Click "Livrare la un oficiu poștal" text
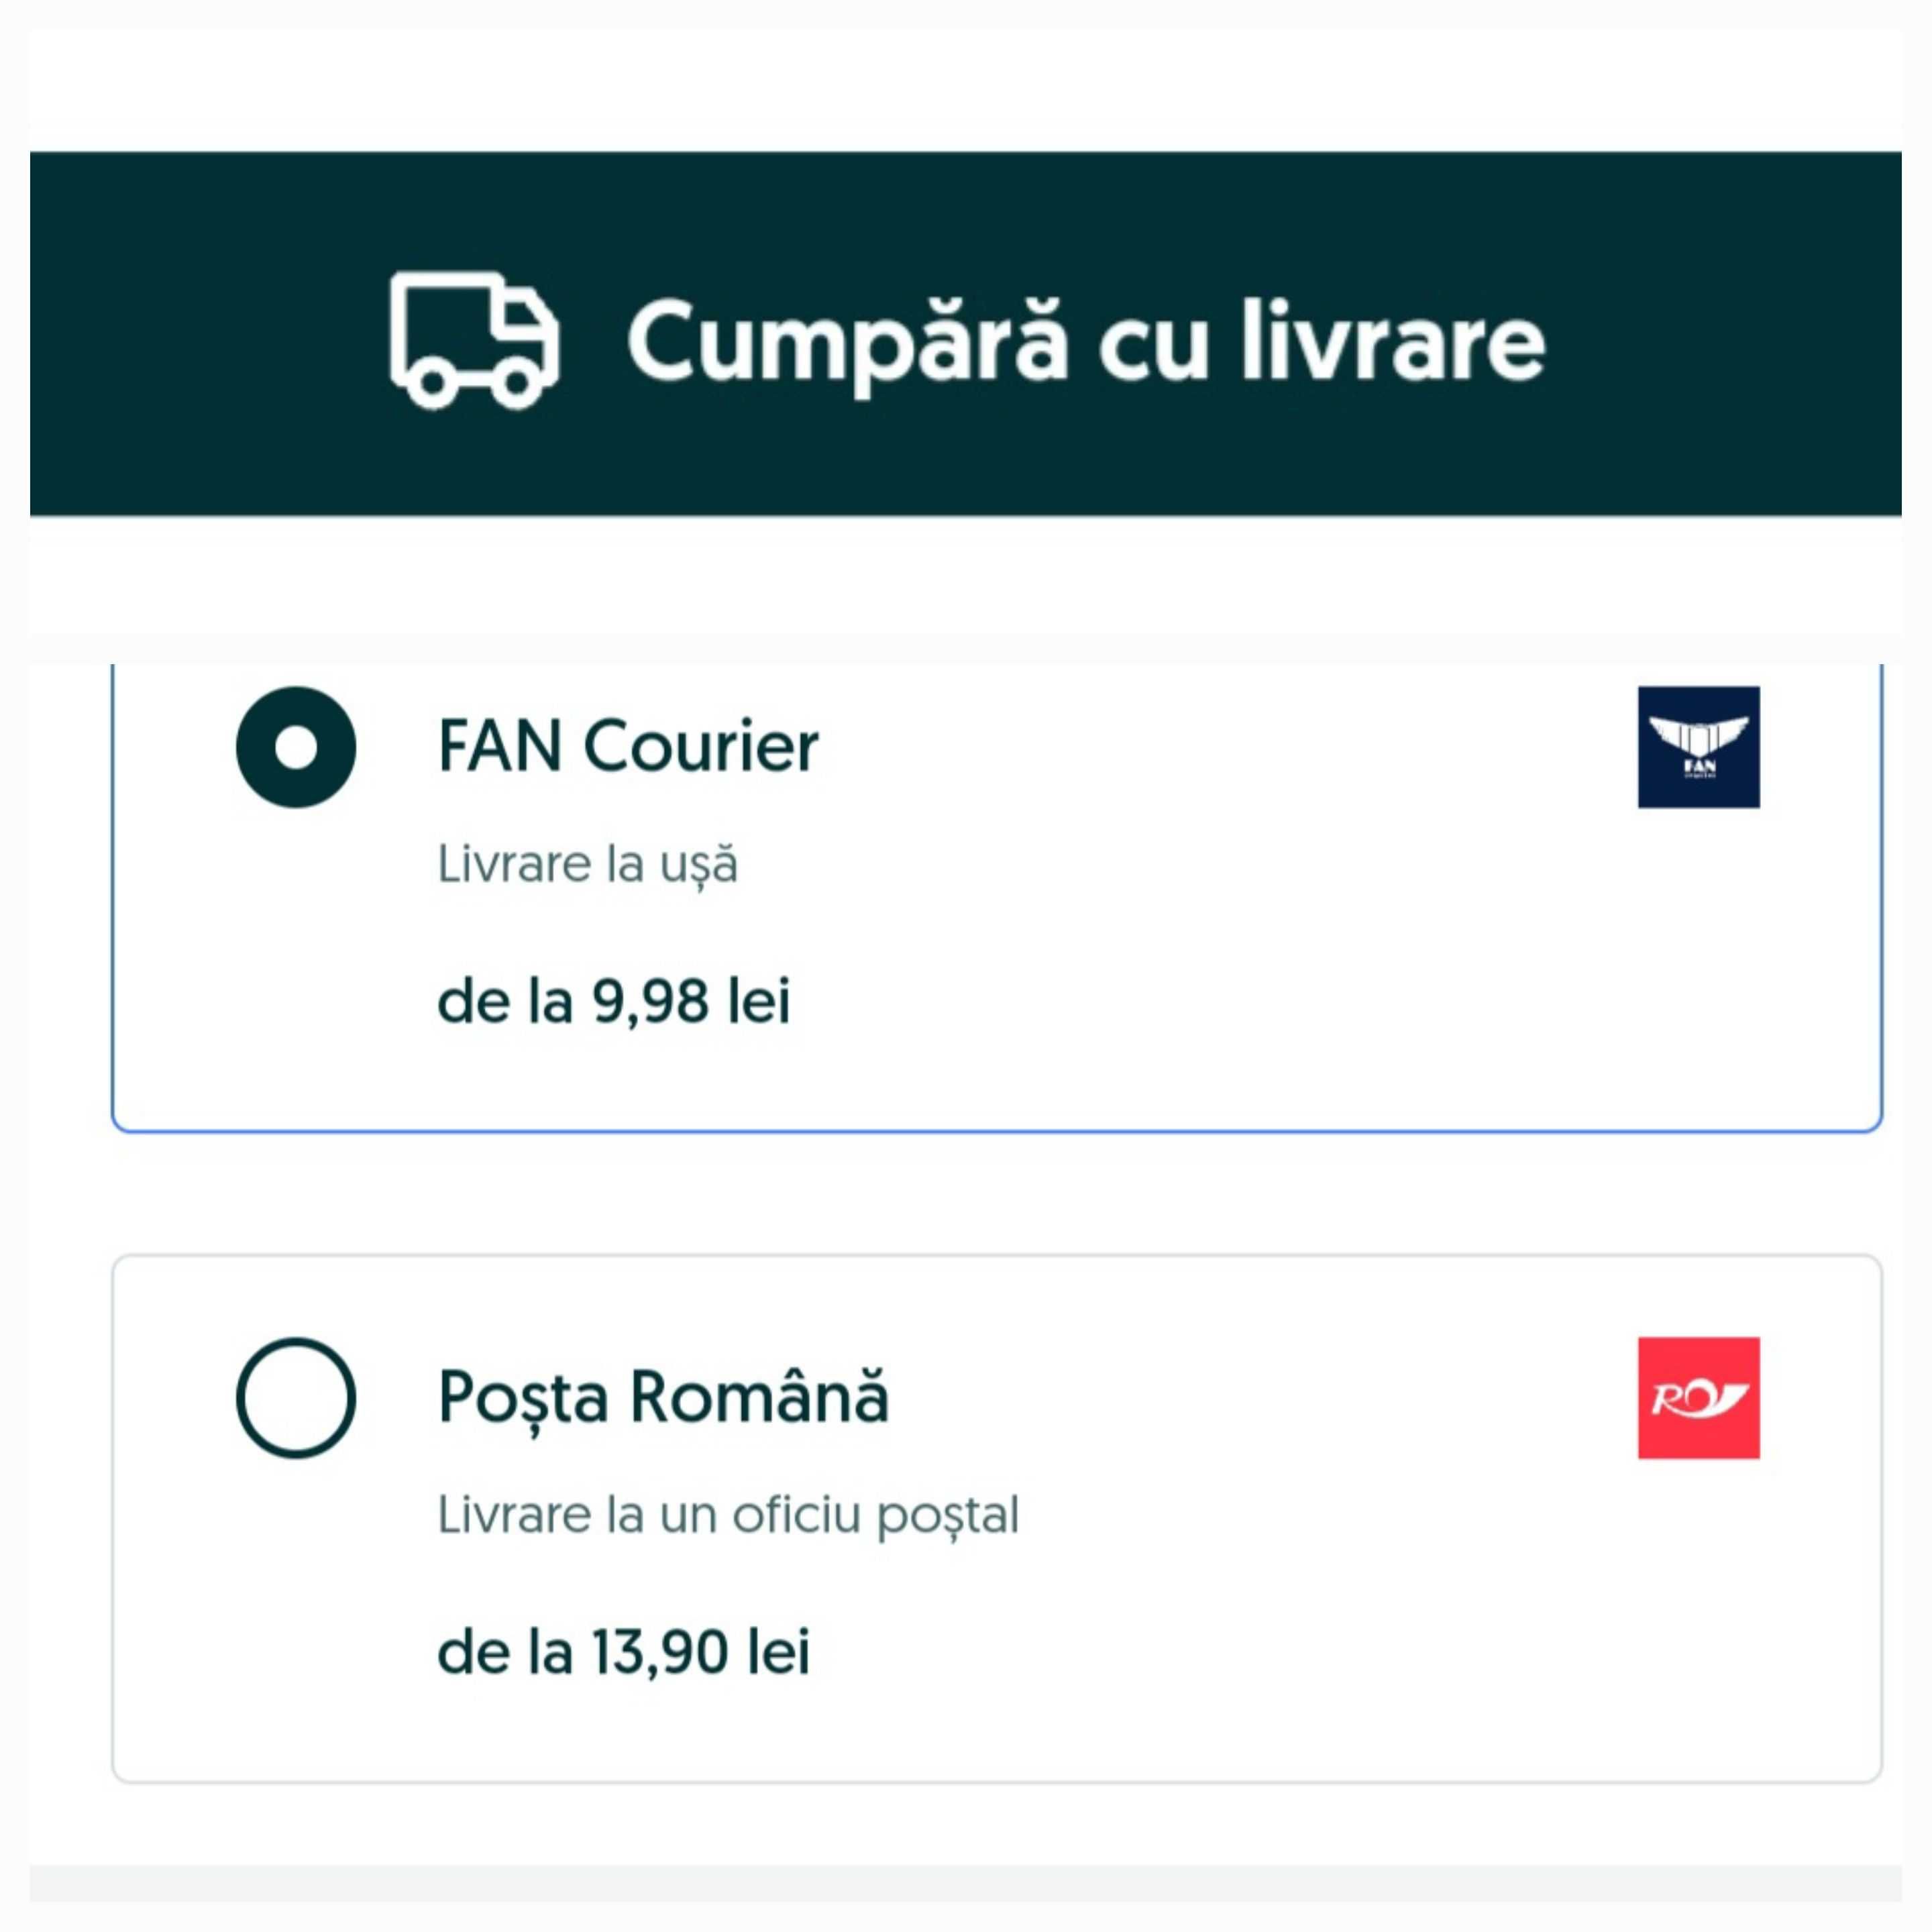 click(x=728, y=1514)
